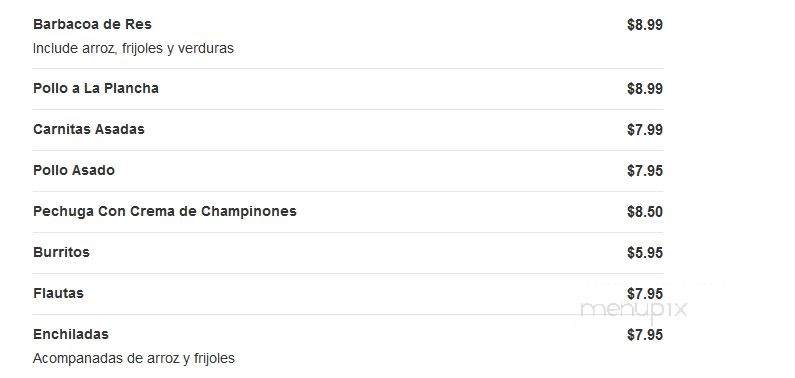
Task: Click the Burritos $5.95 price
Action: [644, 253]
